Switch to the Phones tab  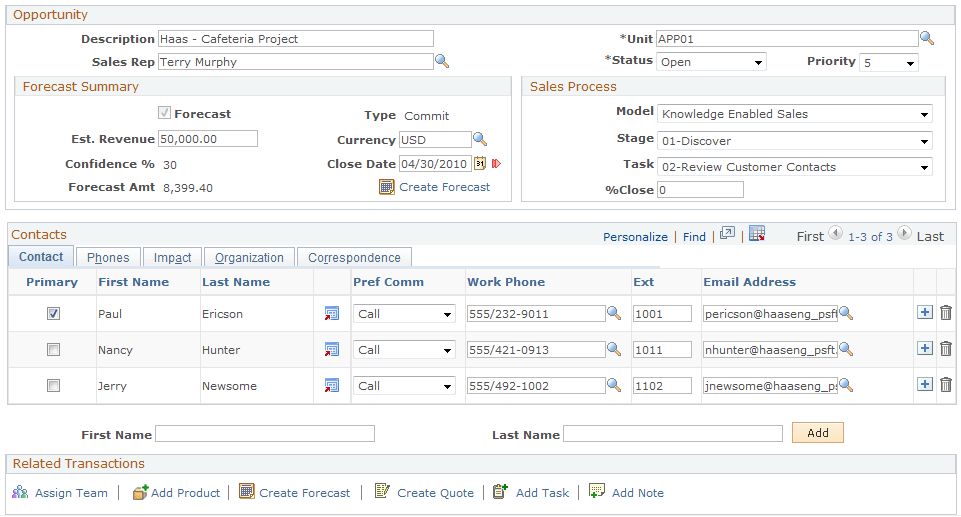click(x=108, y=257)
